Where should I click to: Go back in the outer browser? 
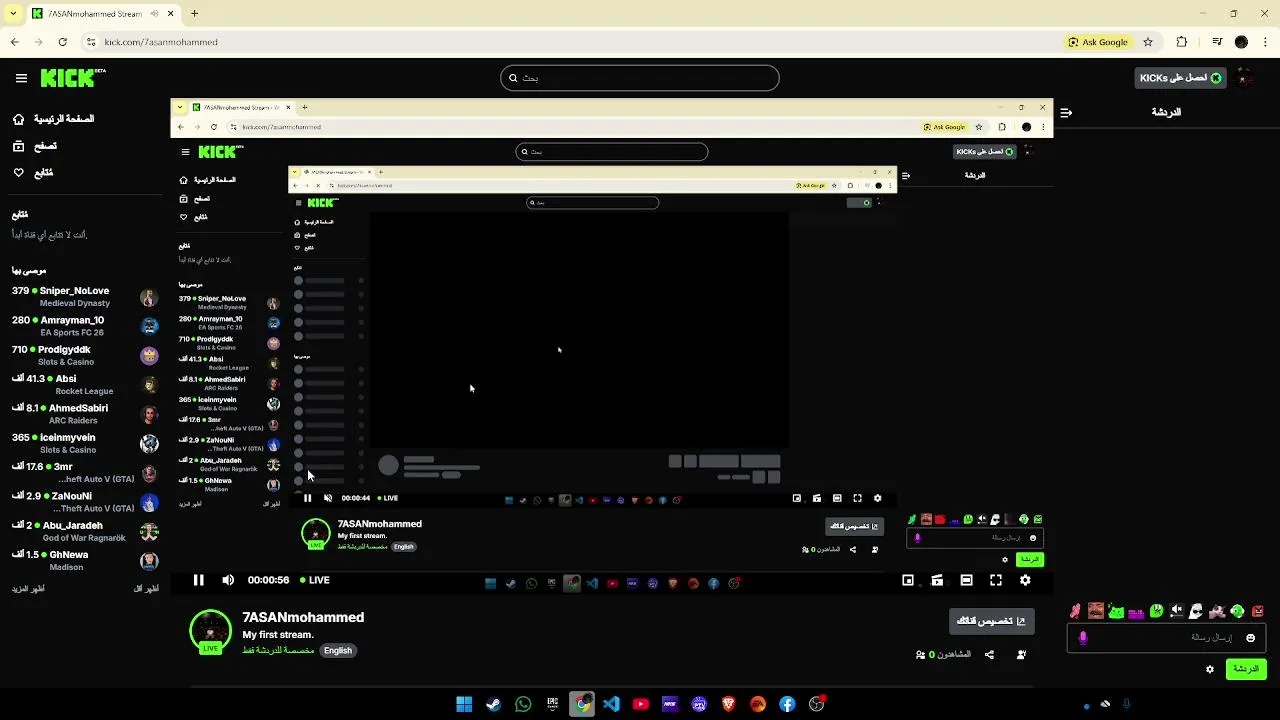pos(14,42)
